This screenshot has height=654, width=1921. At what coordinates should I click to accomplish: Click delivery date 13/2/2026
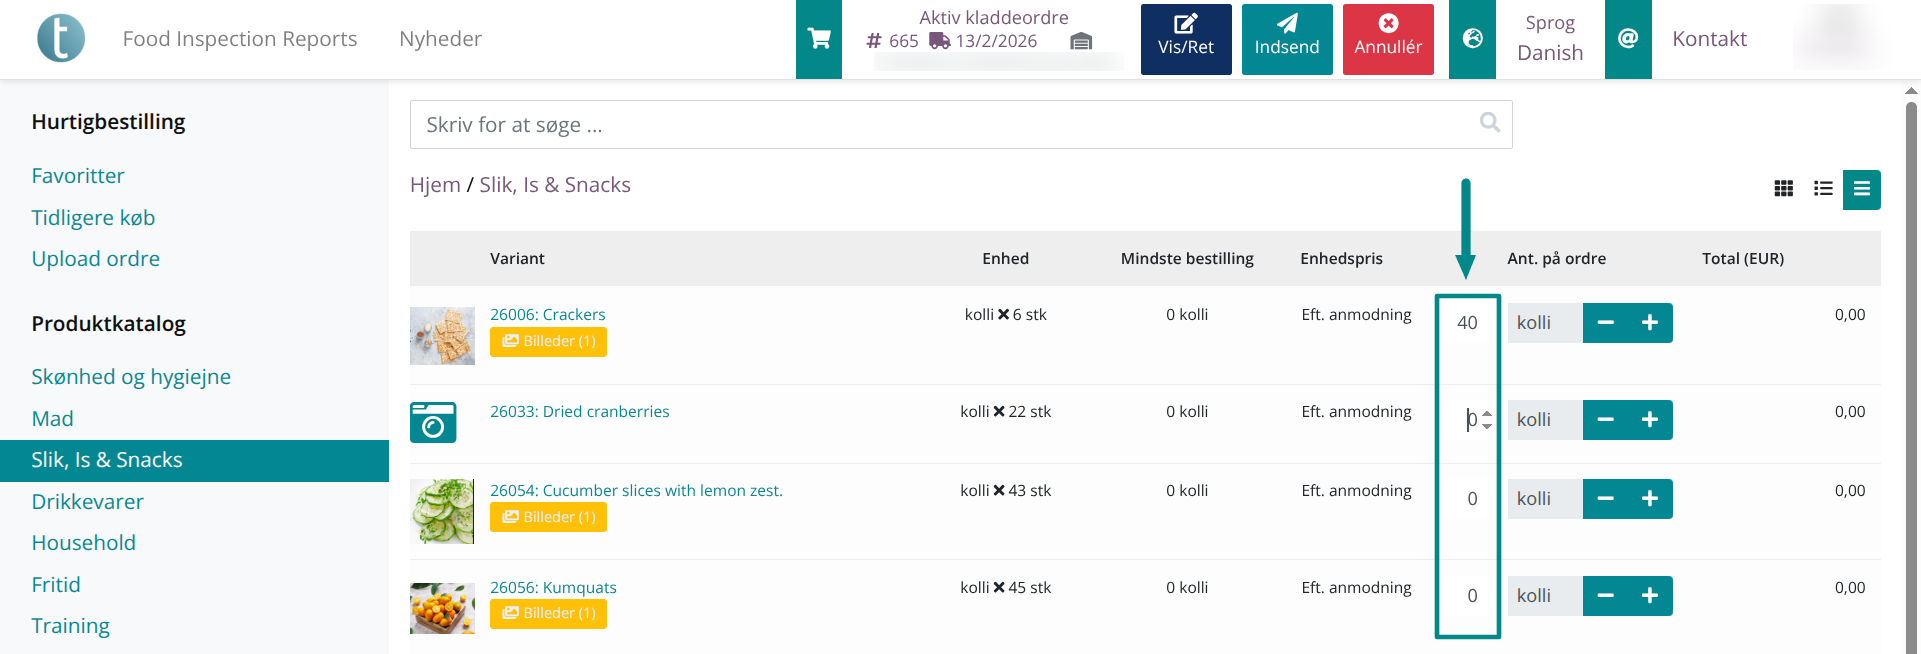point(996,41)
